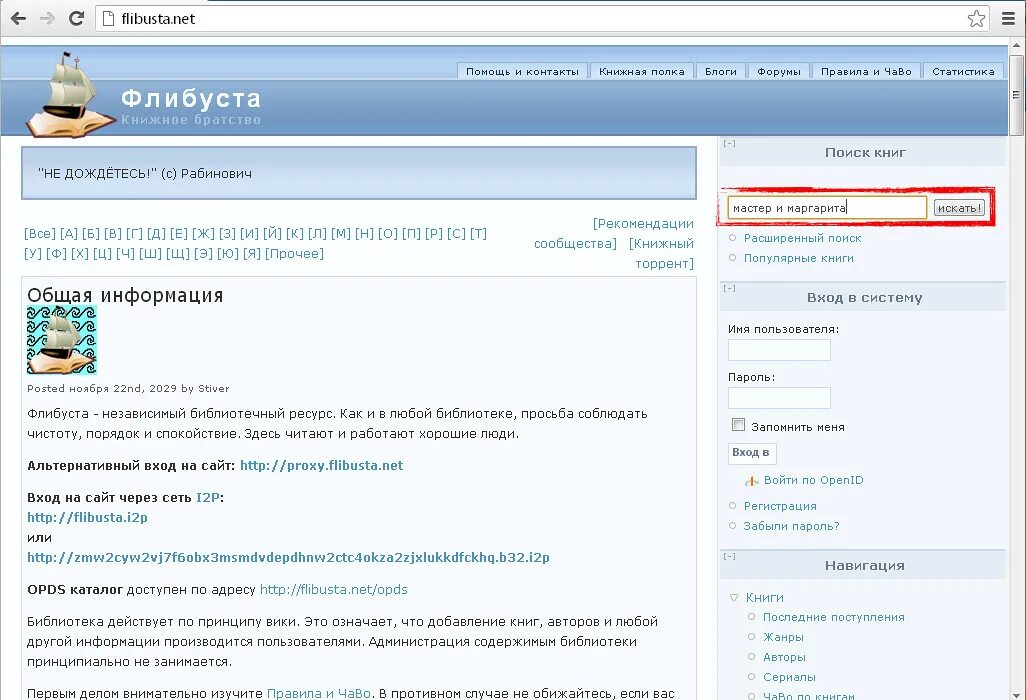The width and height of the screenshot is (1026, 700).
Task: Open Сериалы navigation link
Action: click(789, 677)
